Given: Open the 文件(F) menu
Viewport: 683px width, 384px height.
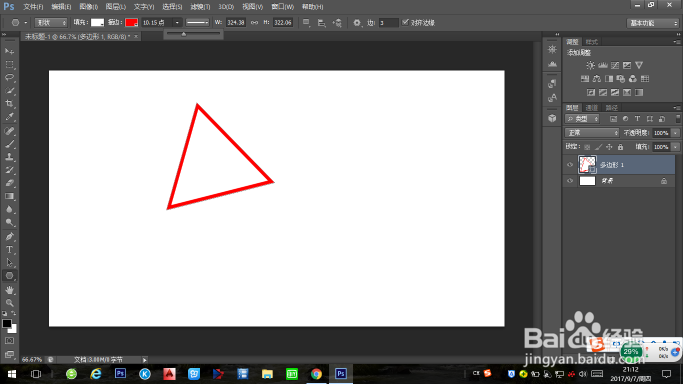Looking at the screenshot, I should 33,7.
